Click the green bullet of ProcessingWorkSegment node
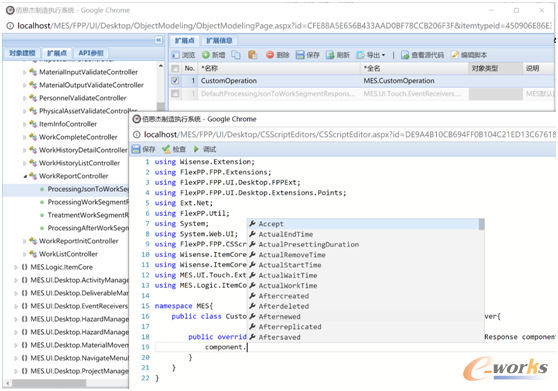The width and height of the screenshot is (558, 391). (42, 202)
